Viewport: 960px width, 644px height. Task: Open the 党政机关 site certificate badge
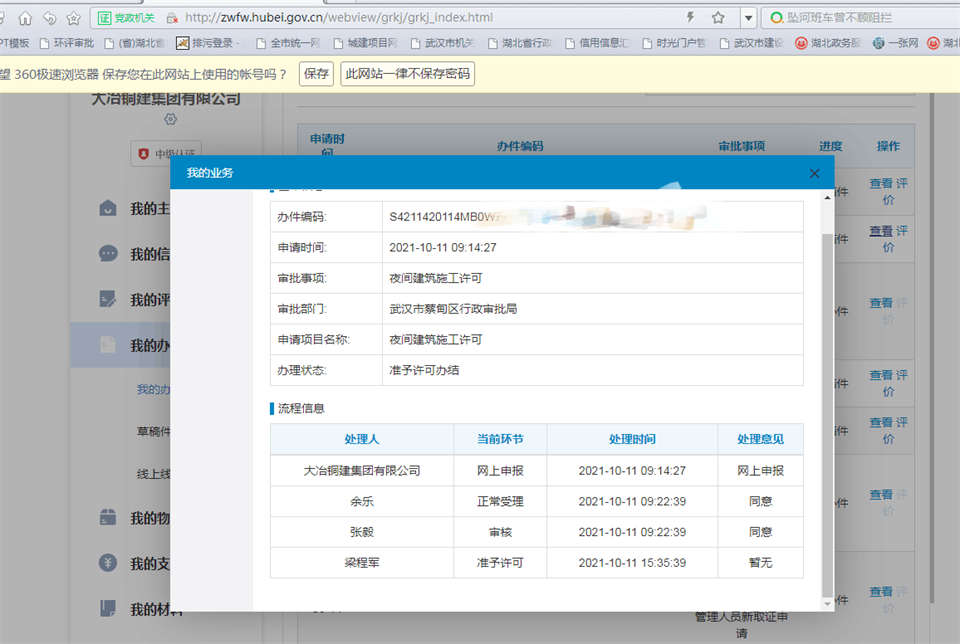(126, 18)
